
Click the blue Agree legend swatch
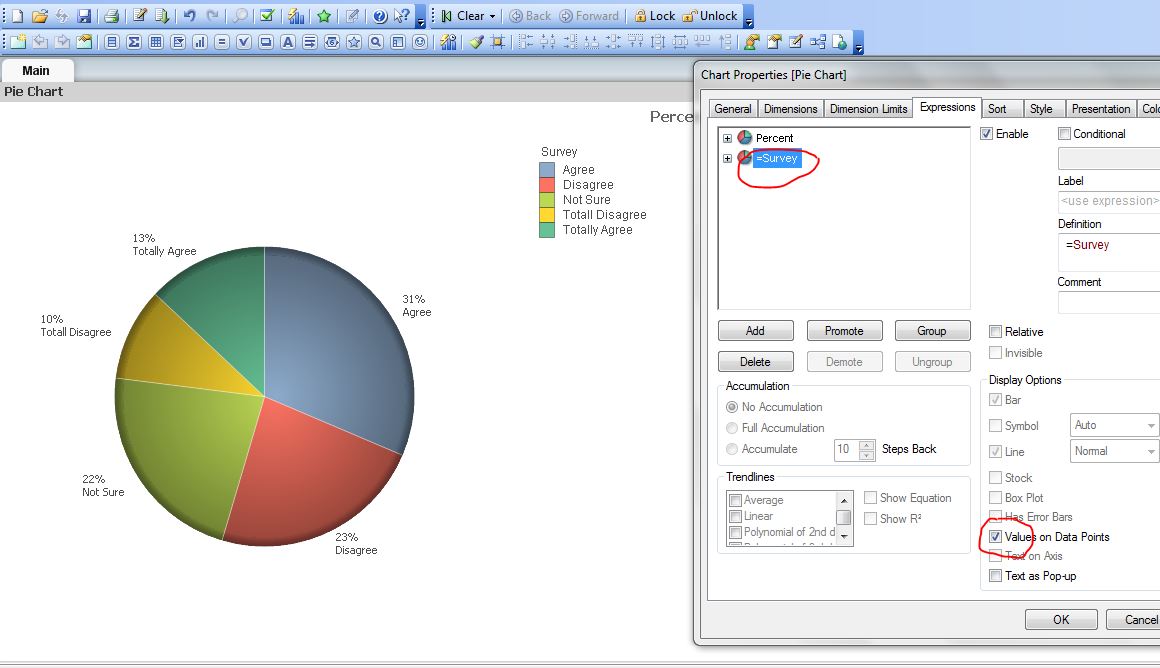pos(547,169)
